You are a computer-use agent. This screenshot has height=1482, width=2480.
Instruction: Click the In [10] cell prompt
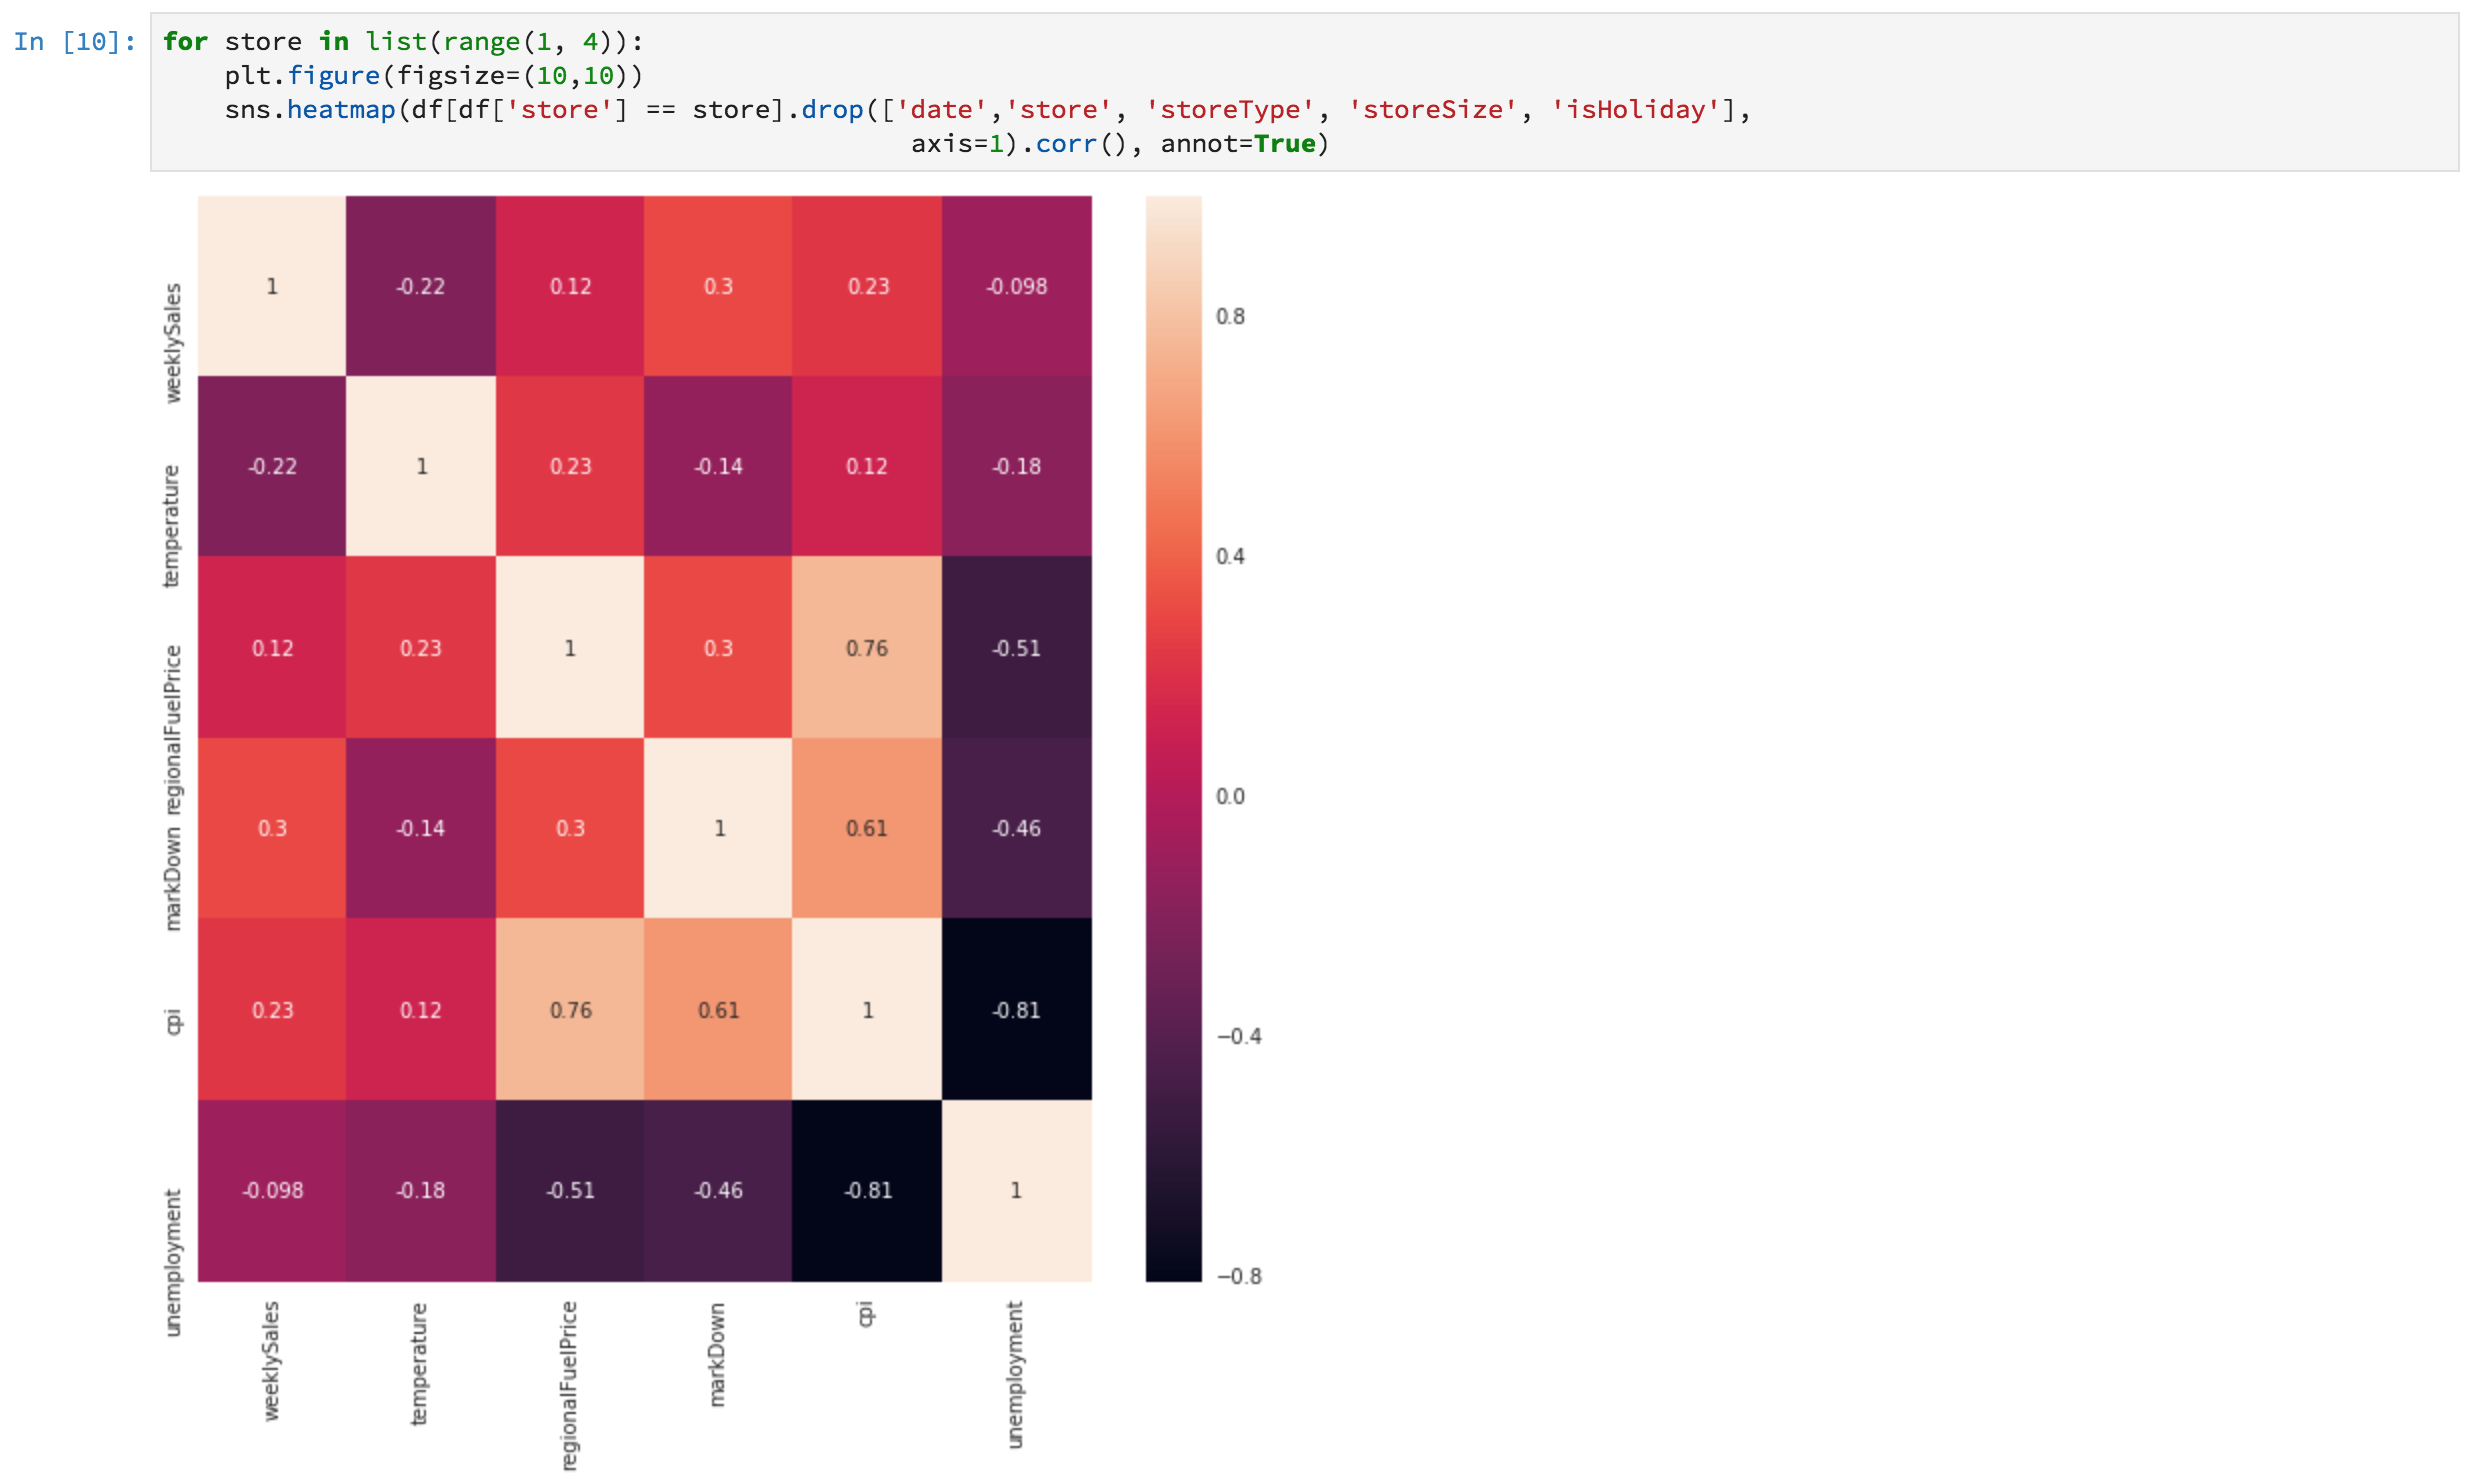pyautogui.click(x=74, y=42)
